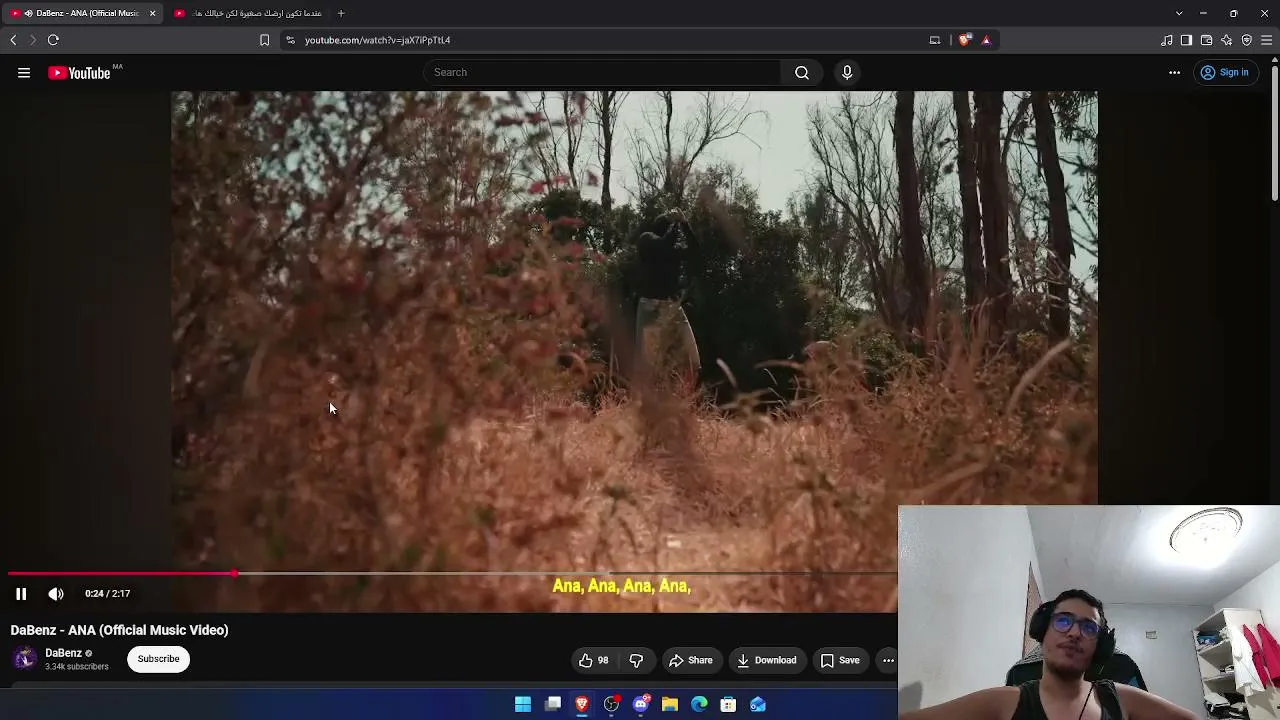
Task: Expand the tab search dropdown arrow
Action: [1179, 13]
